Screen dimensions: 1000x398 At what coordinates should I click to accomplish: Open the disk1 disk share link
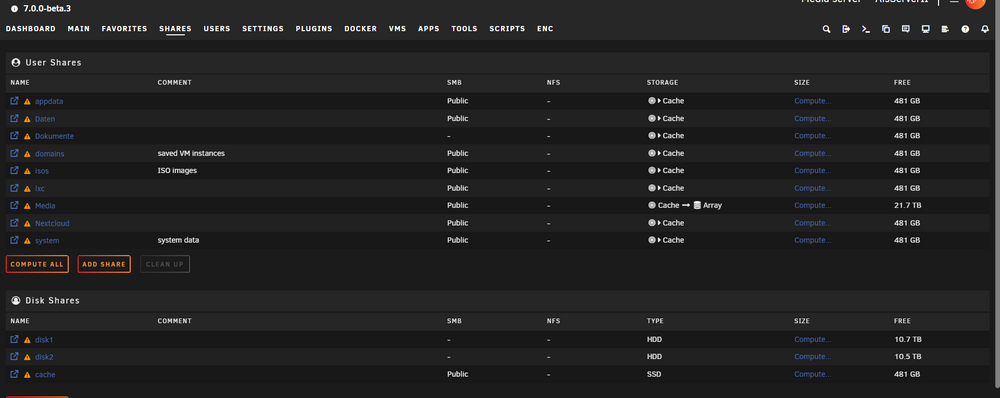(x=44, y=340)
